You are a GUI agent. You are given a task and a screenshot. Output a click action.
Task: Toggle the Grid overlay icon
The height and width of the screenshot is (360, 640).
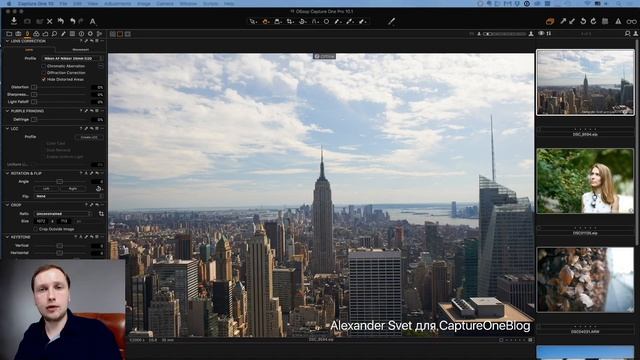coord(605,21)
